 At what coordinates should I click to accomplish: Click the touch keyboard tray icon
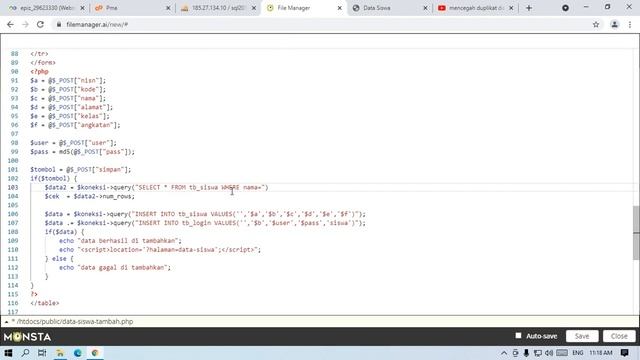tap(562, 353)
